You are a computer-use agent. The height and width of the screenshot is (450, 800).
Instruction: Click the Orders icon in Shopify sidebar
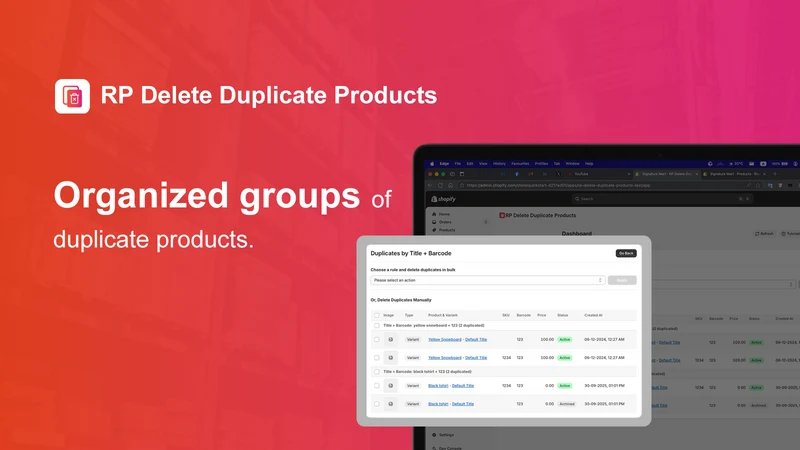click(x=434, y=222)
